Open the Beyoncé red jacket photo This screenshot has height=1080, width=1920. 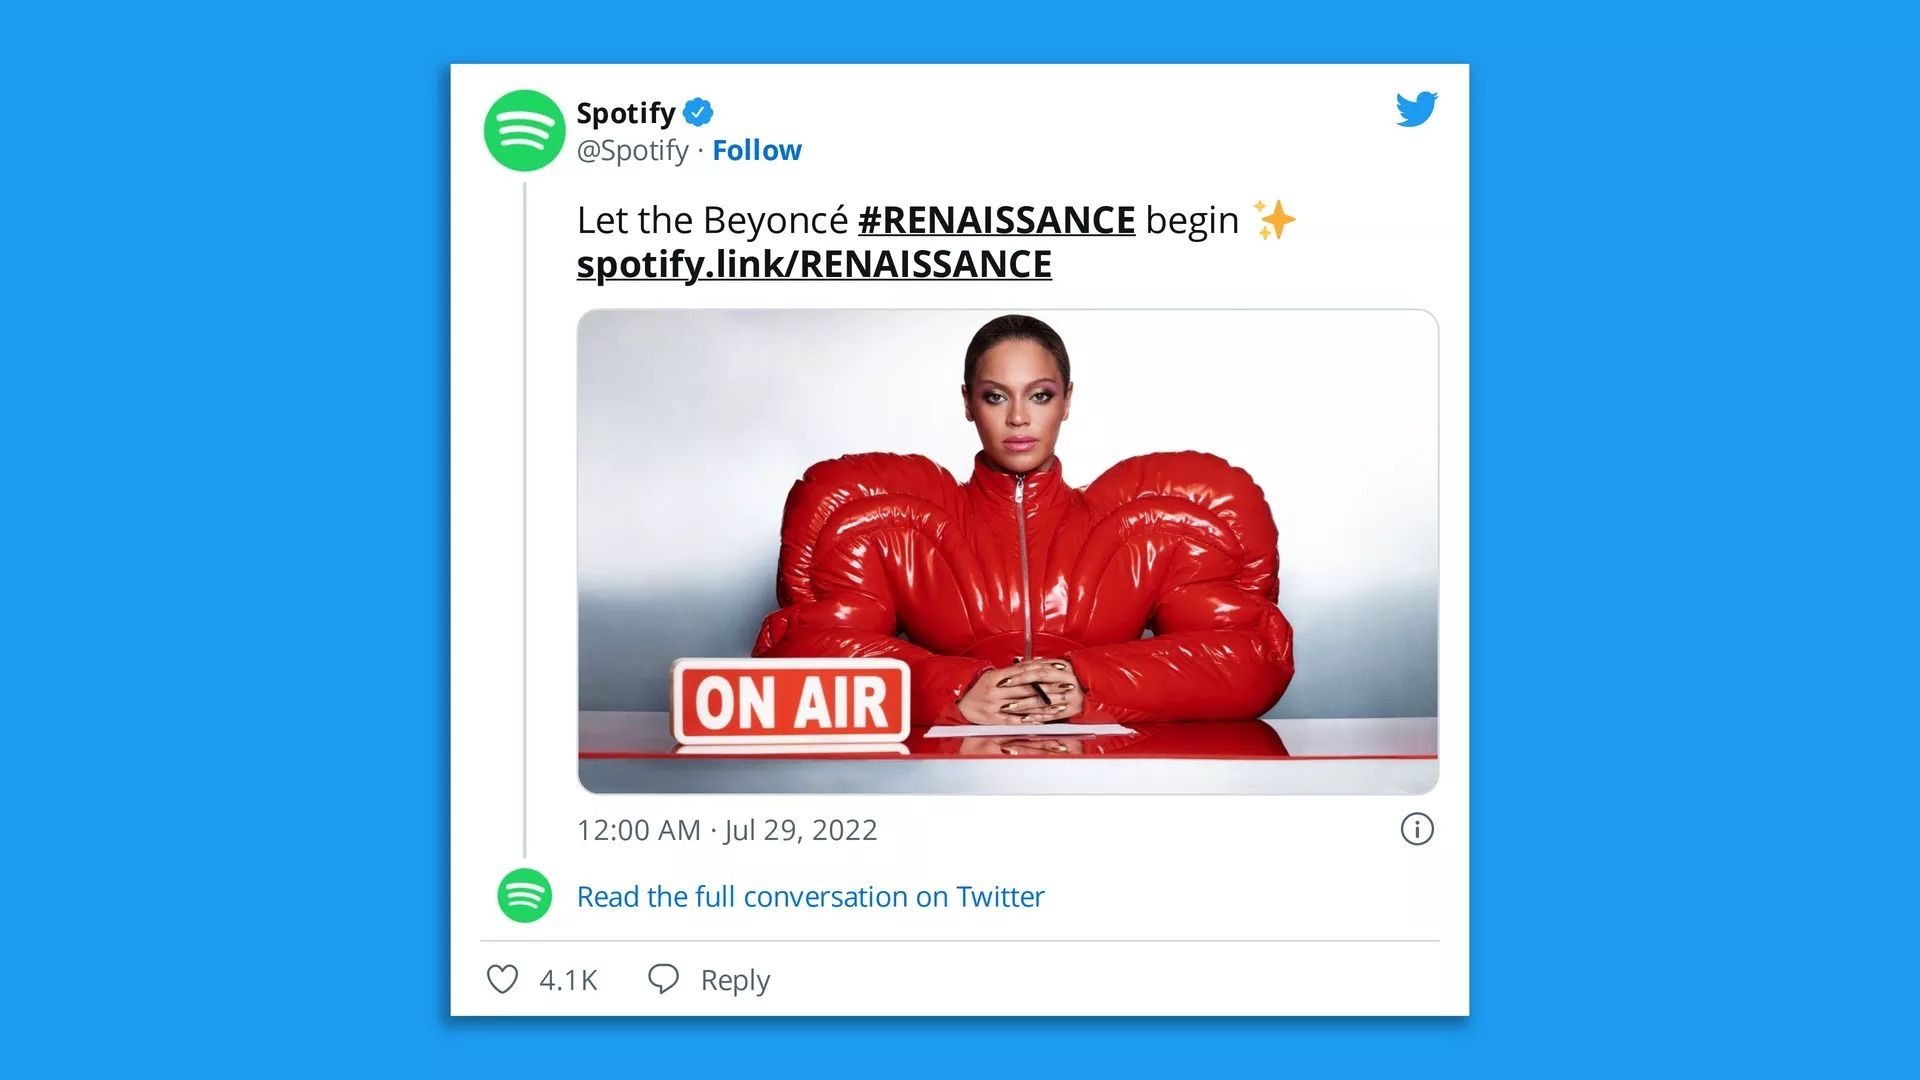click(x=1008, y=552)
